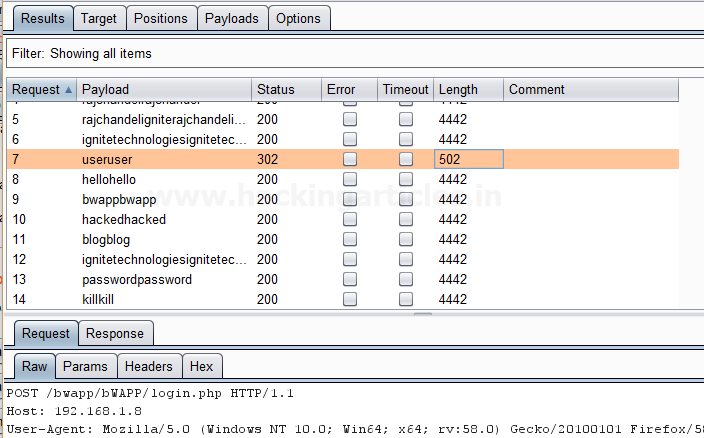704x438 pixels.
Task: Open the Options tab
Action: pyautogui.click(x=299, y=18)
